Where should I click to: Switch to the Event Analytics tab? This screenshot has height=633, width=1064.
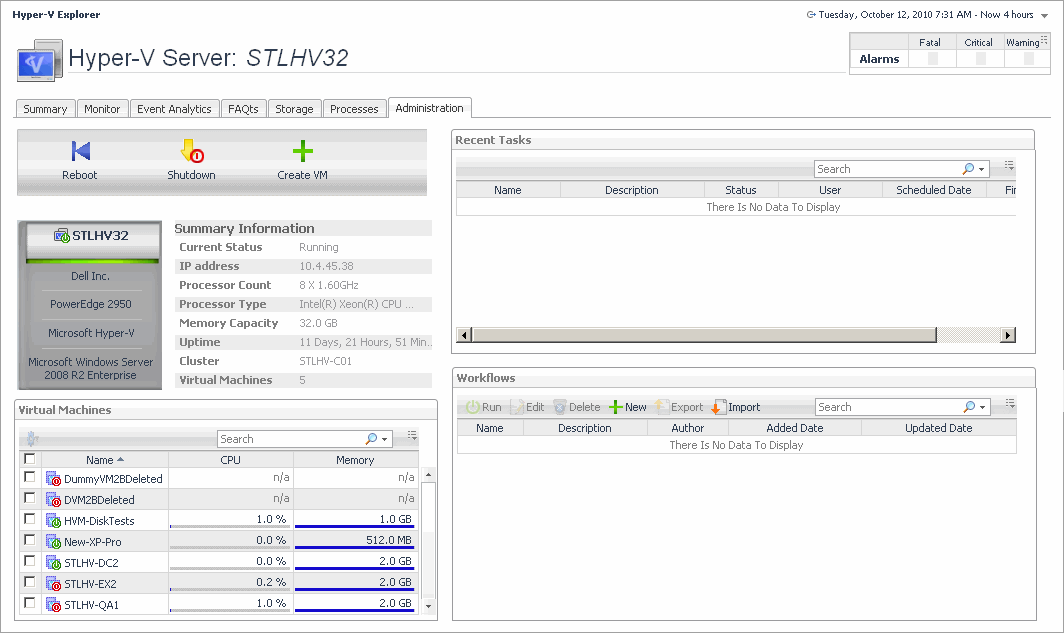point(174,109)
